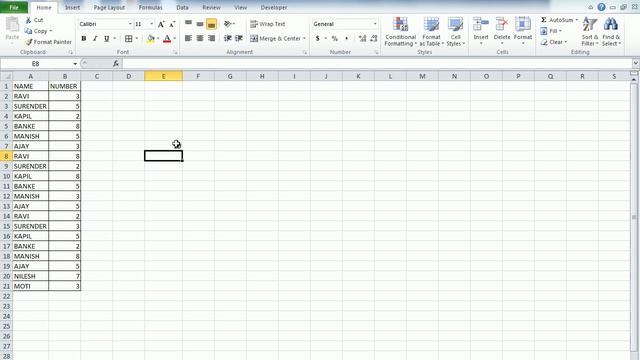Toggle Middle Align
Screen dimensions: 640x360
pyautogui.click(x=200, y=24)
